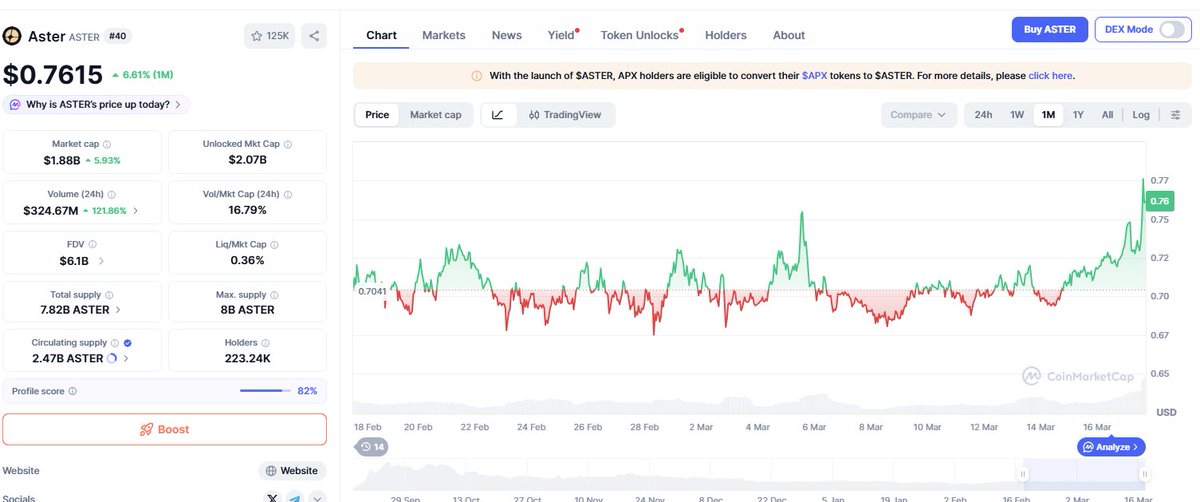The image size is (1200, 502).
Task: Open the Telegram social icon
Action: point(295,497)
